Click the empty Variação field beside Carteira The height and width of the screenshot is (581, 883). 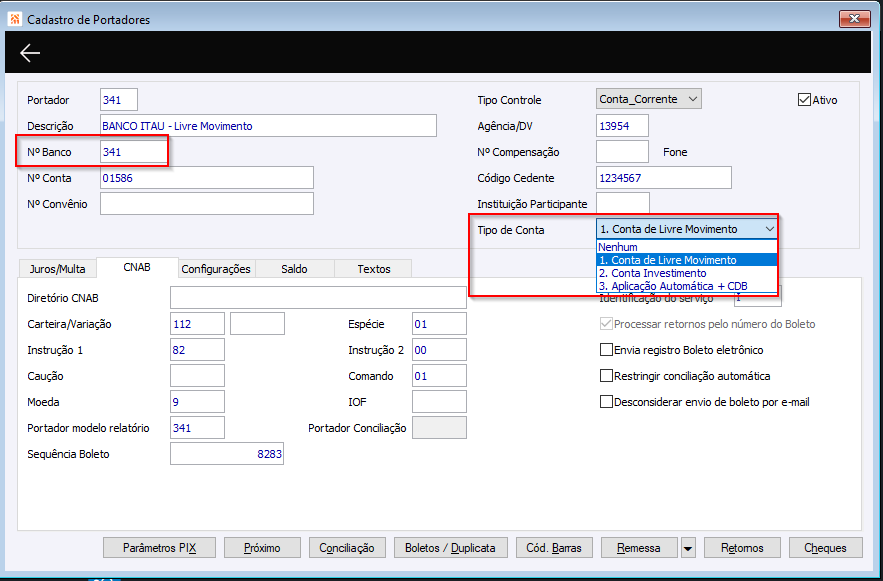coord(257,324)
